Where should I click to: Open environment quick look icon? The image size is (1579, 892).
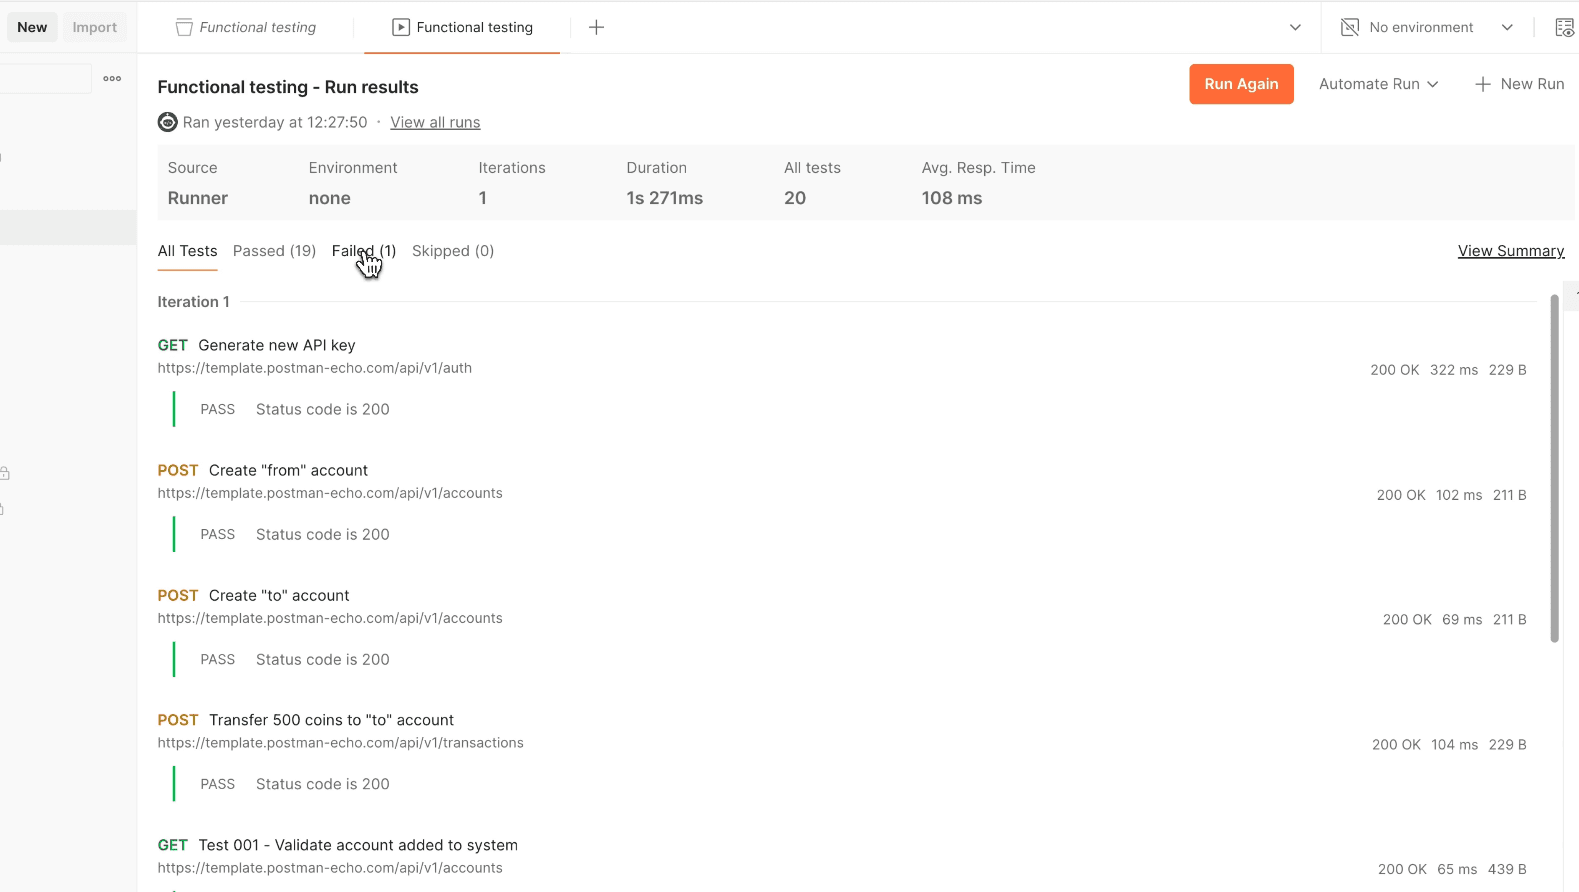pos(1565,28)
